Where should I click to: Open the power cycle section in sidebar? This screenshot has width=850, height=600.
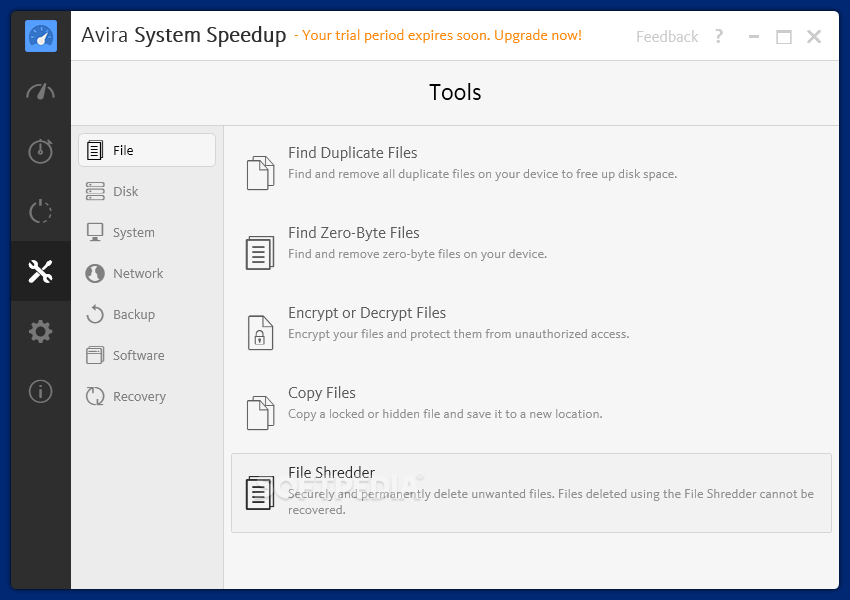[41, 211]
